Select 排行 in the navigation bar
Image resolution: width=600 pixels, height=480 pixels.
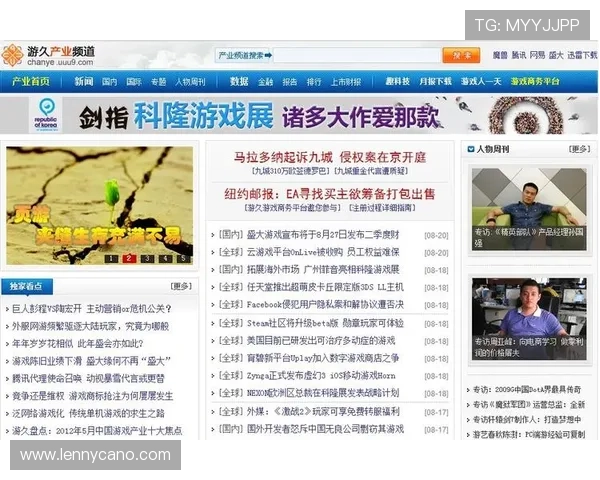(314, 82)
